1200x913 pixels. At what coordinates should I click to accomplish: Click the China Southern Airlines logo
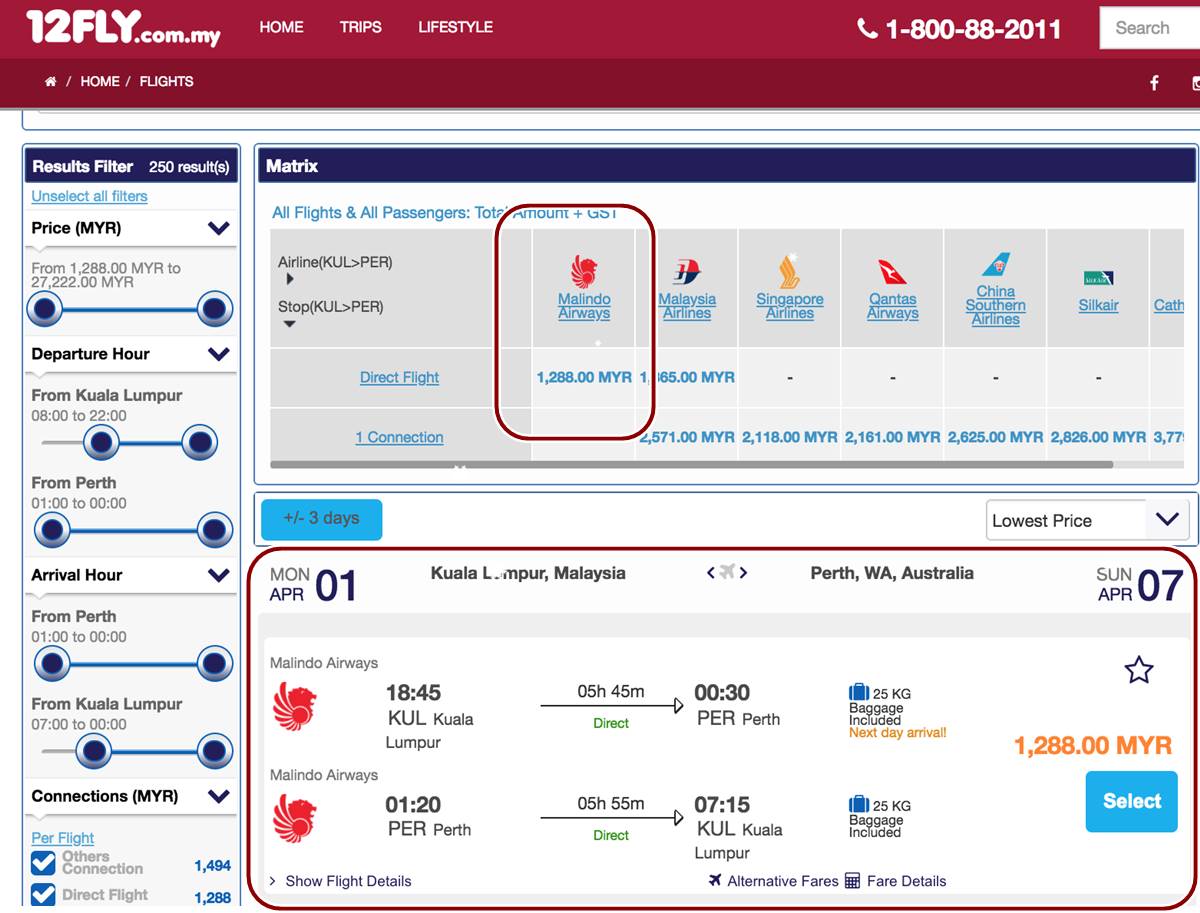(x=995, y=265)
